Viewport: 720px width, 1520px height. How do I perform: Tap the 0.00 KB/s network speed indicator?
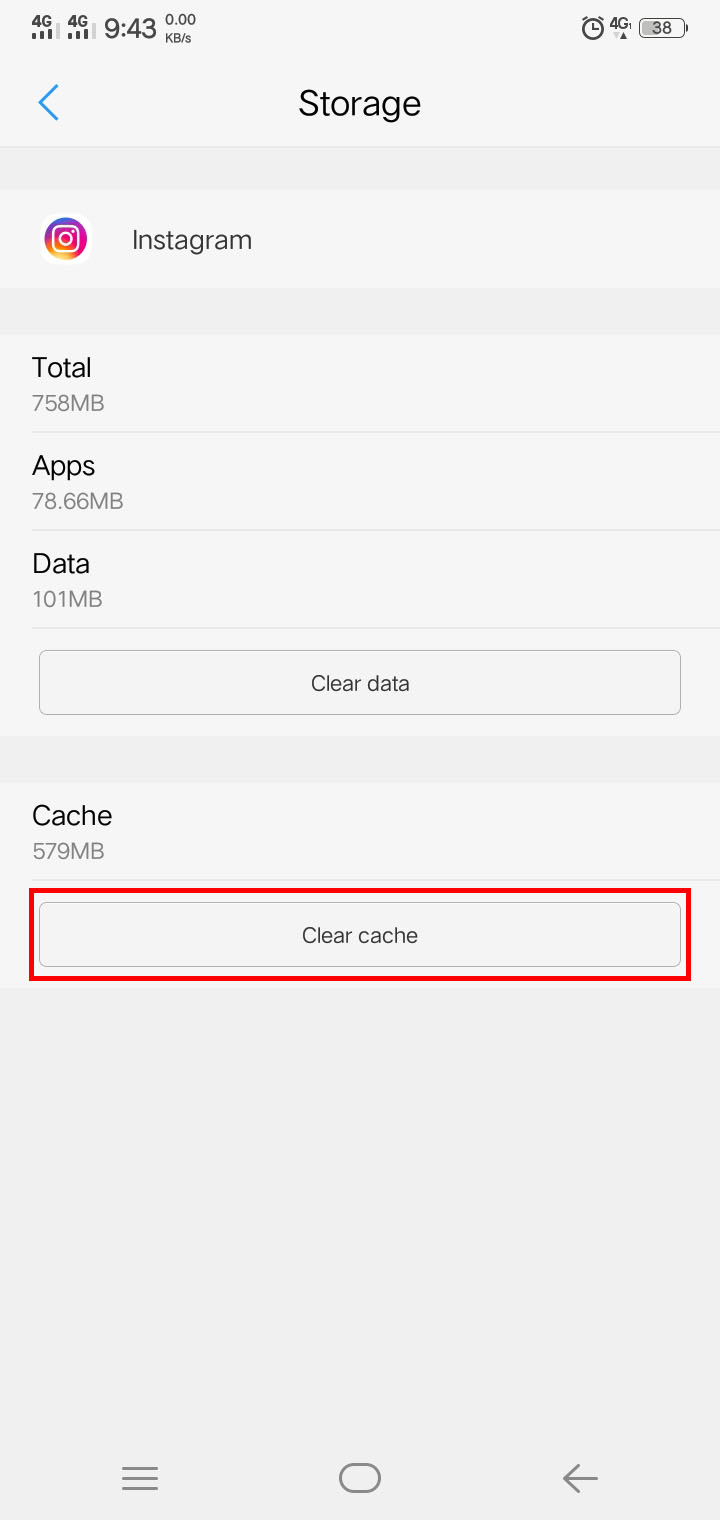tap(180, 28)
